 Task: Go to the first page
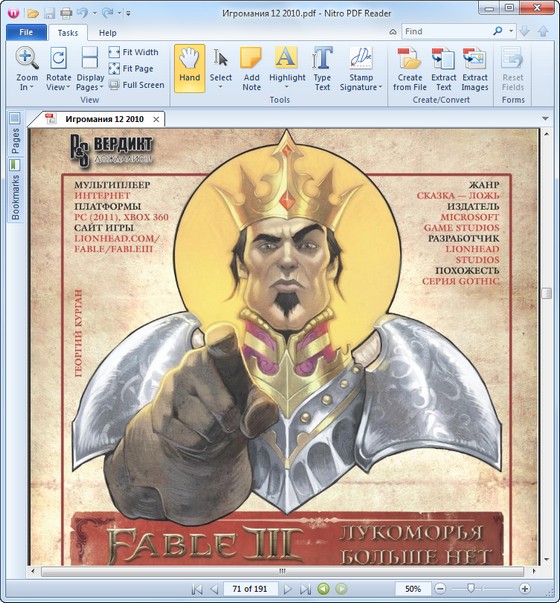[x=197, y=589]
